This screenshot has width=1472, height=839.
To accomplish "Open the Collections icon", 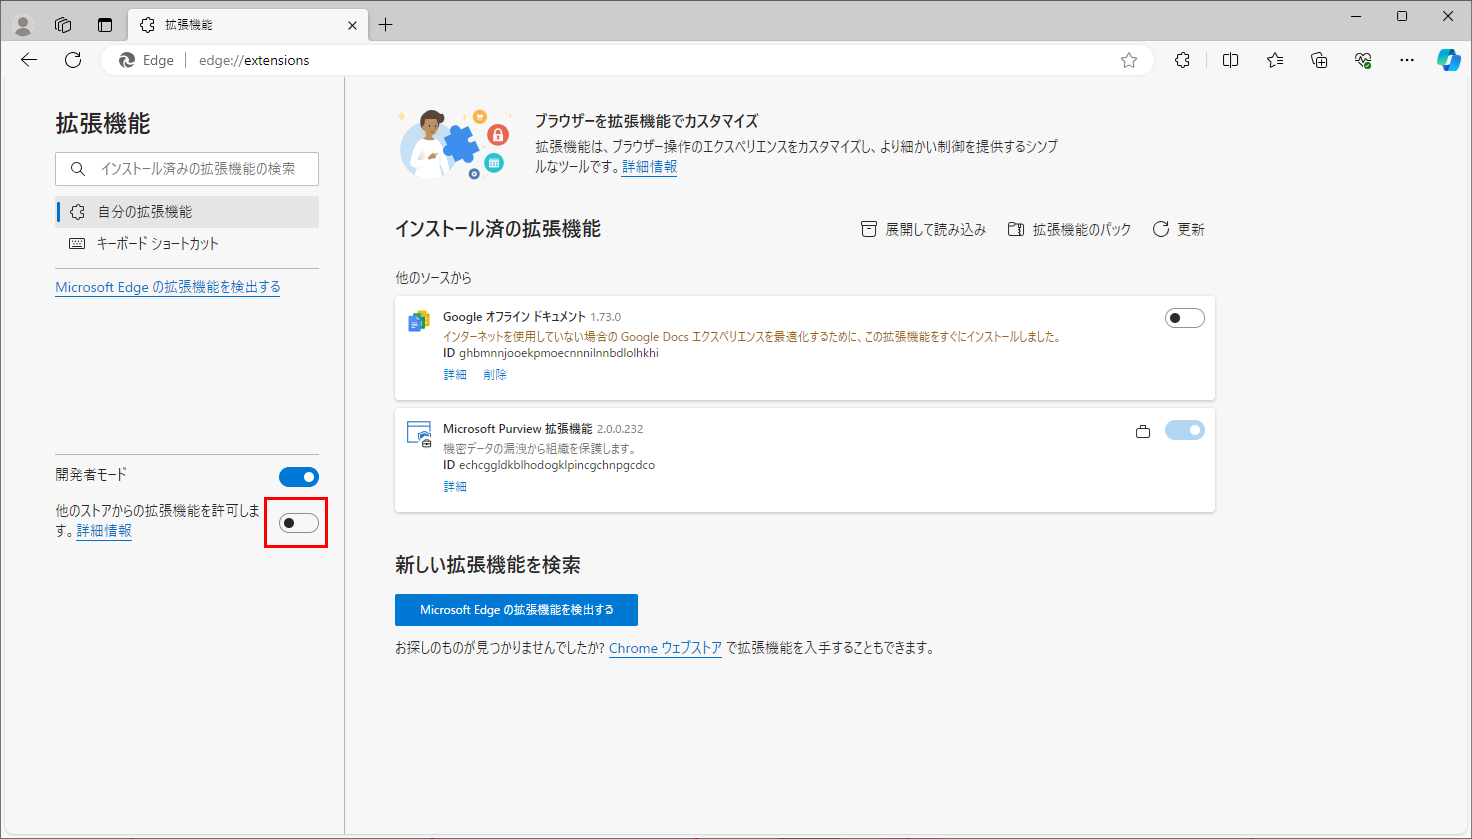I will [x=1319, y=60].
